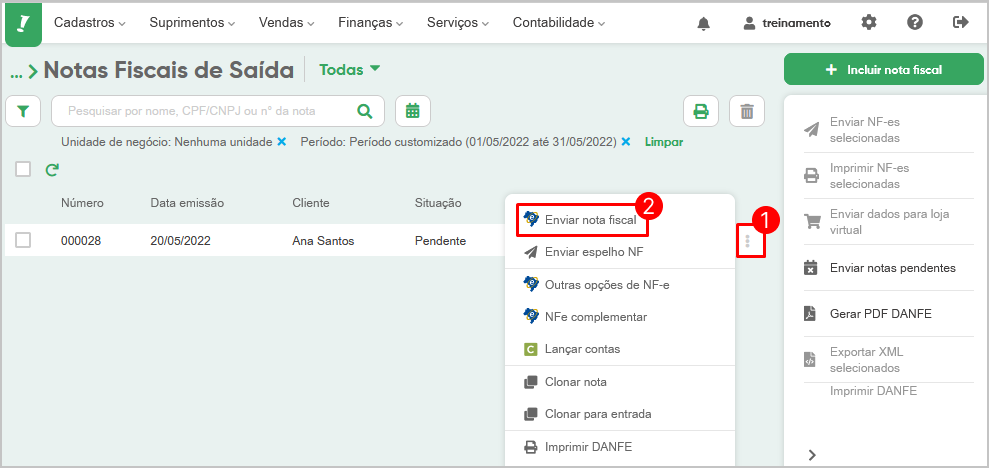This screenshot has width=989, height=468.
Task: Click the printer icon above list
Action: coord(701,111)
